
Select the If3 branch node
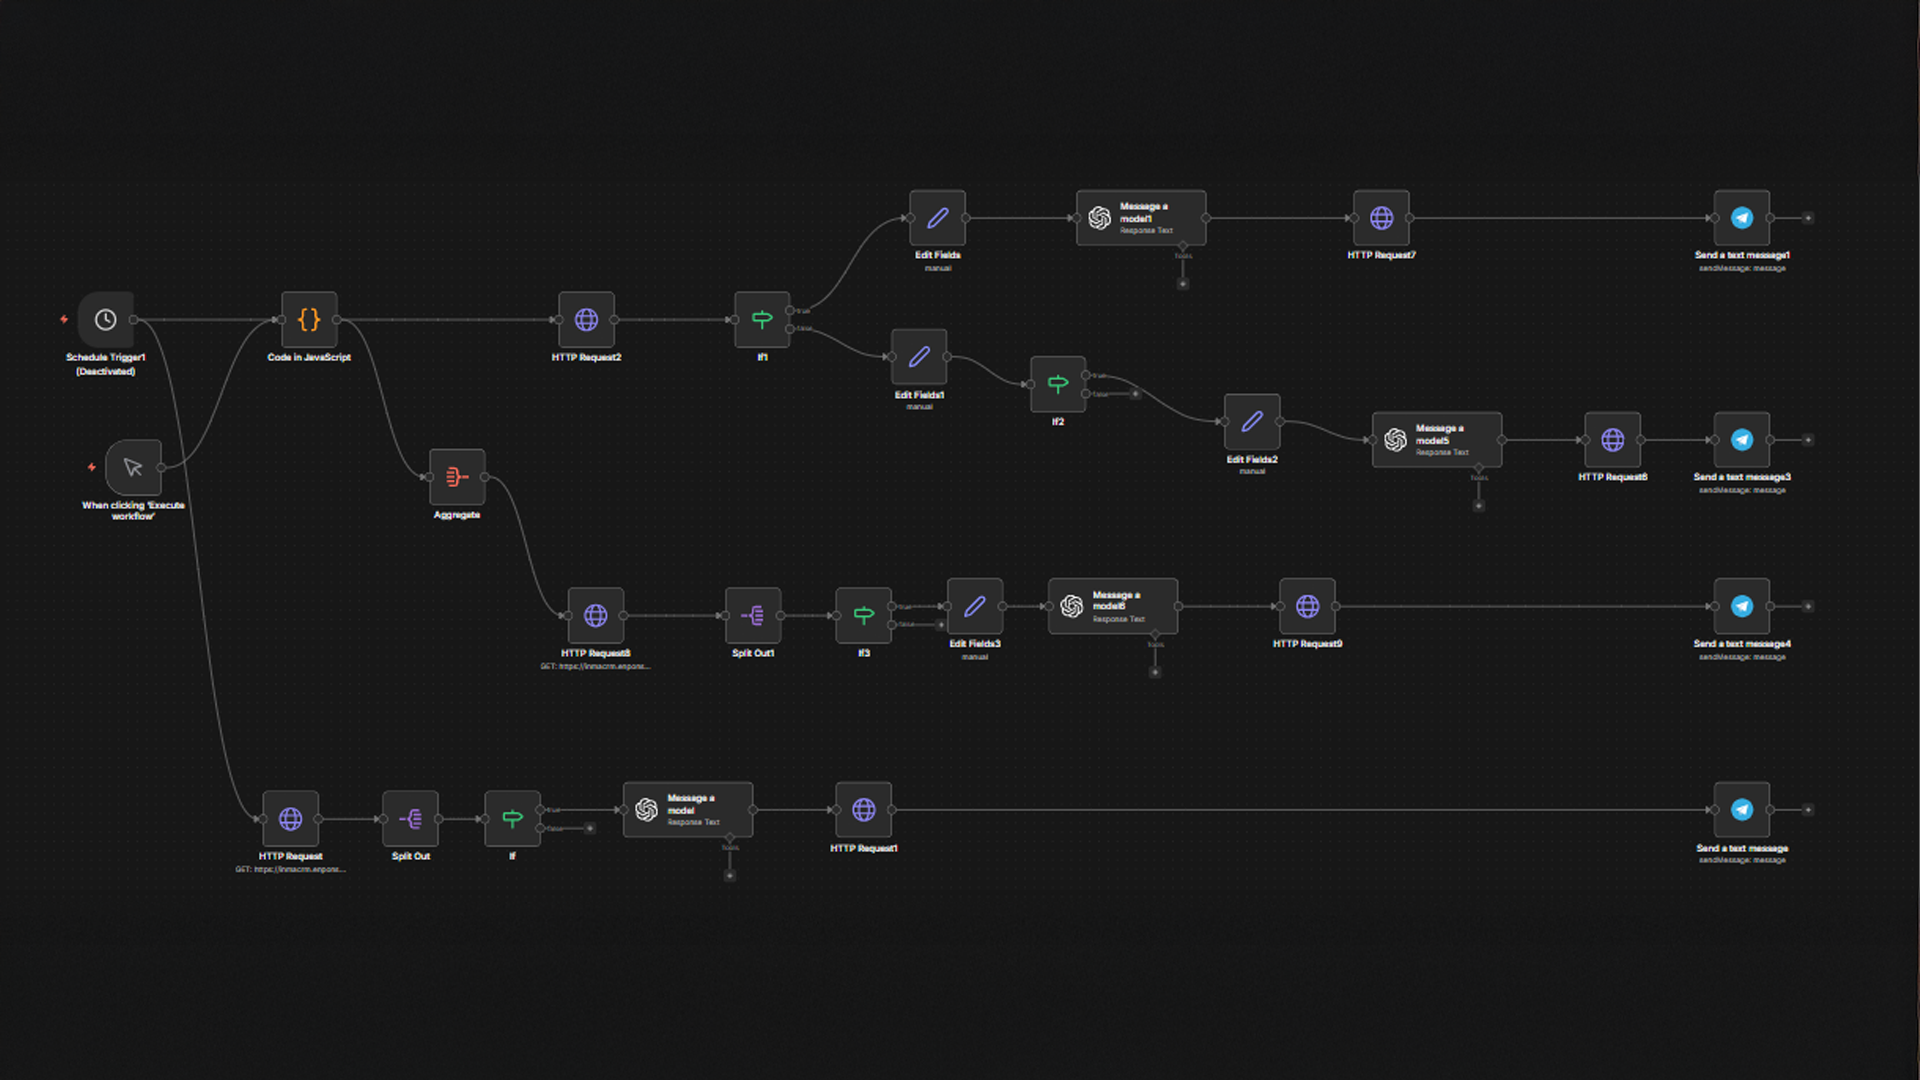863,616
